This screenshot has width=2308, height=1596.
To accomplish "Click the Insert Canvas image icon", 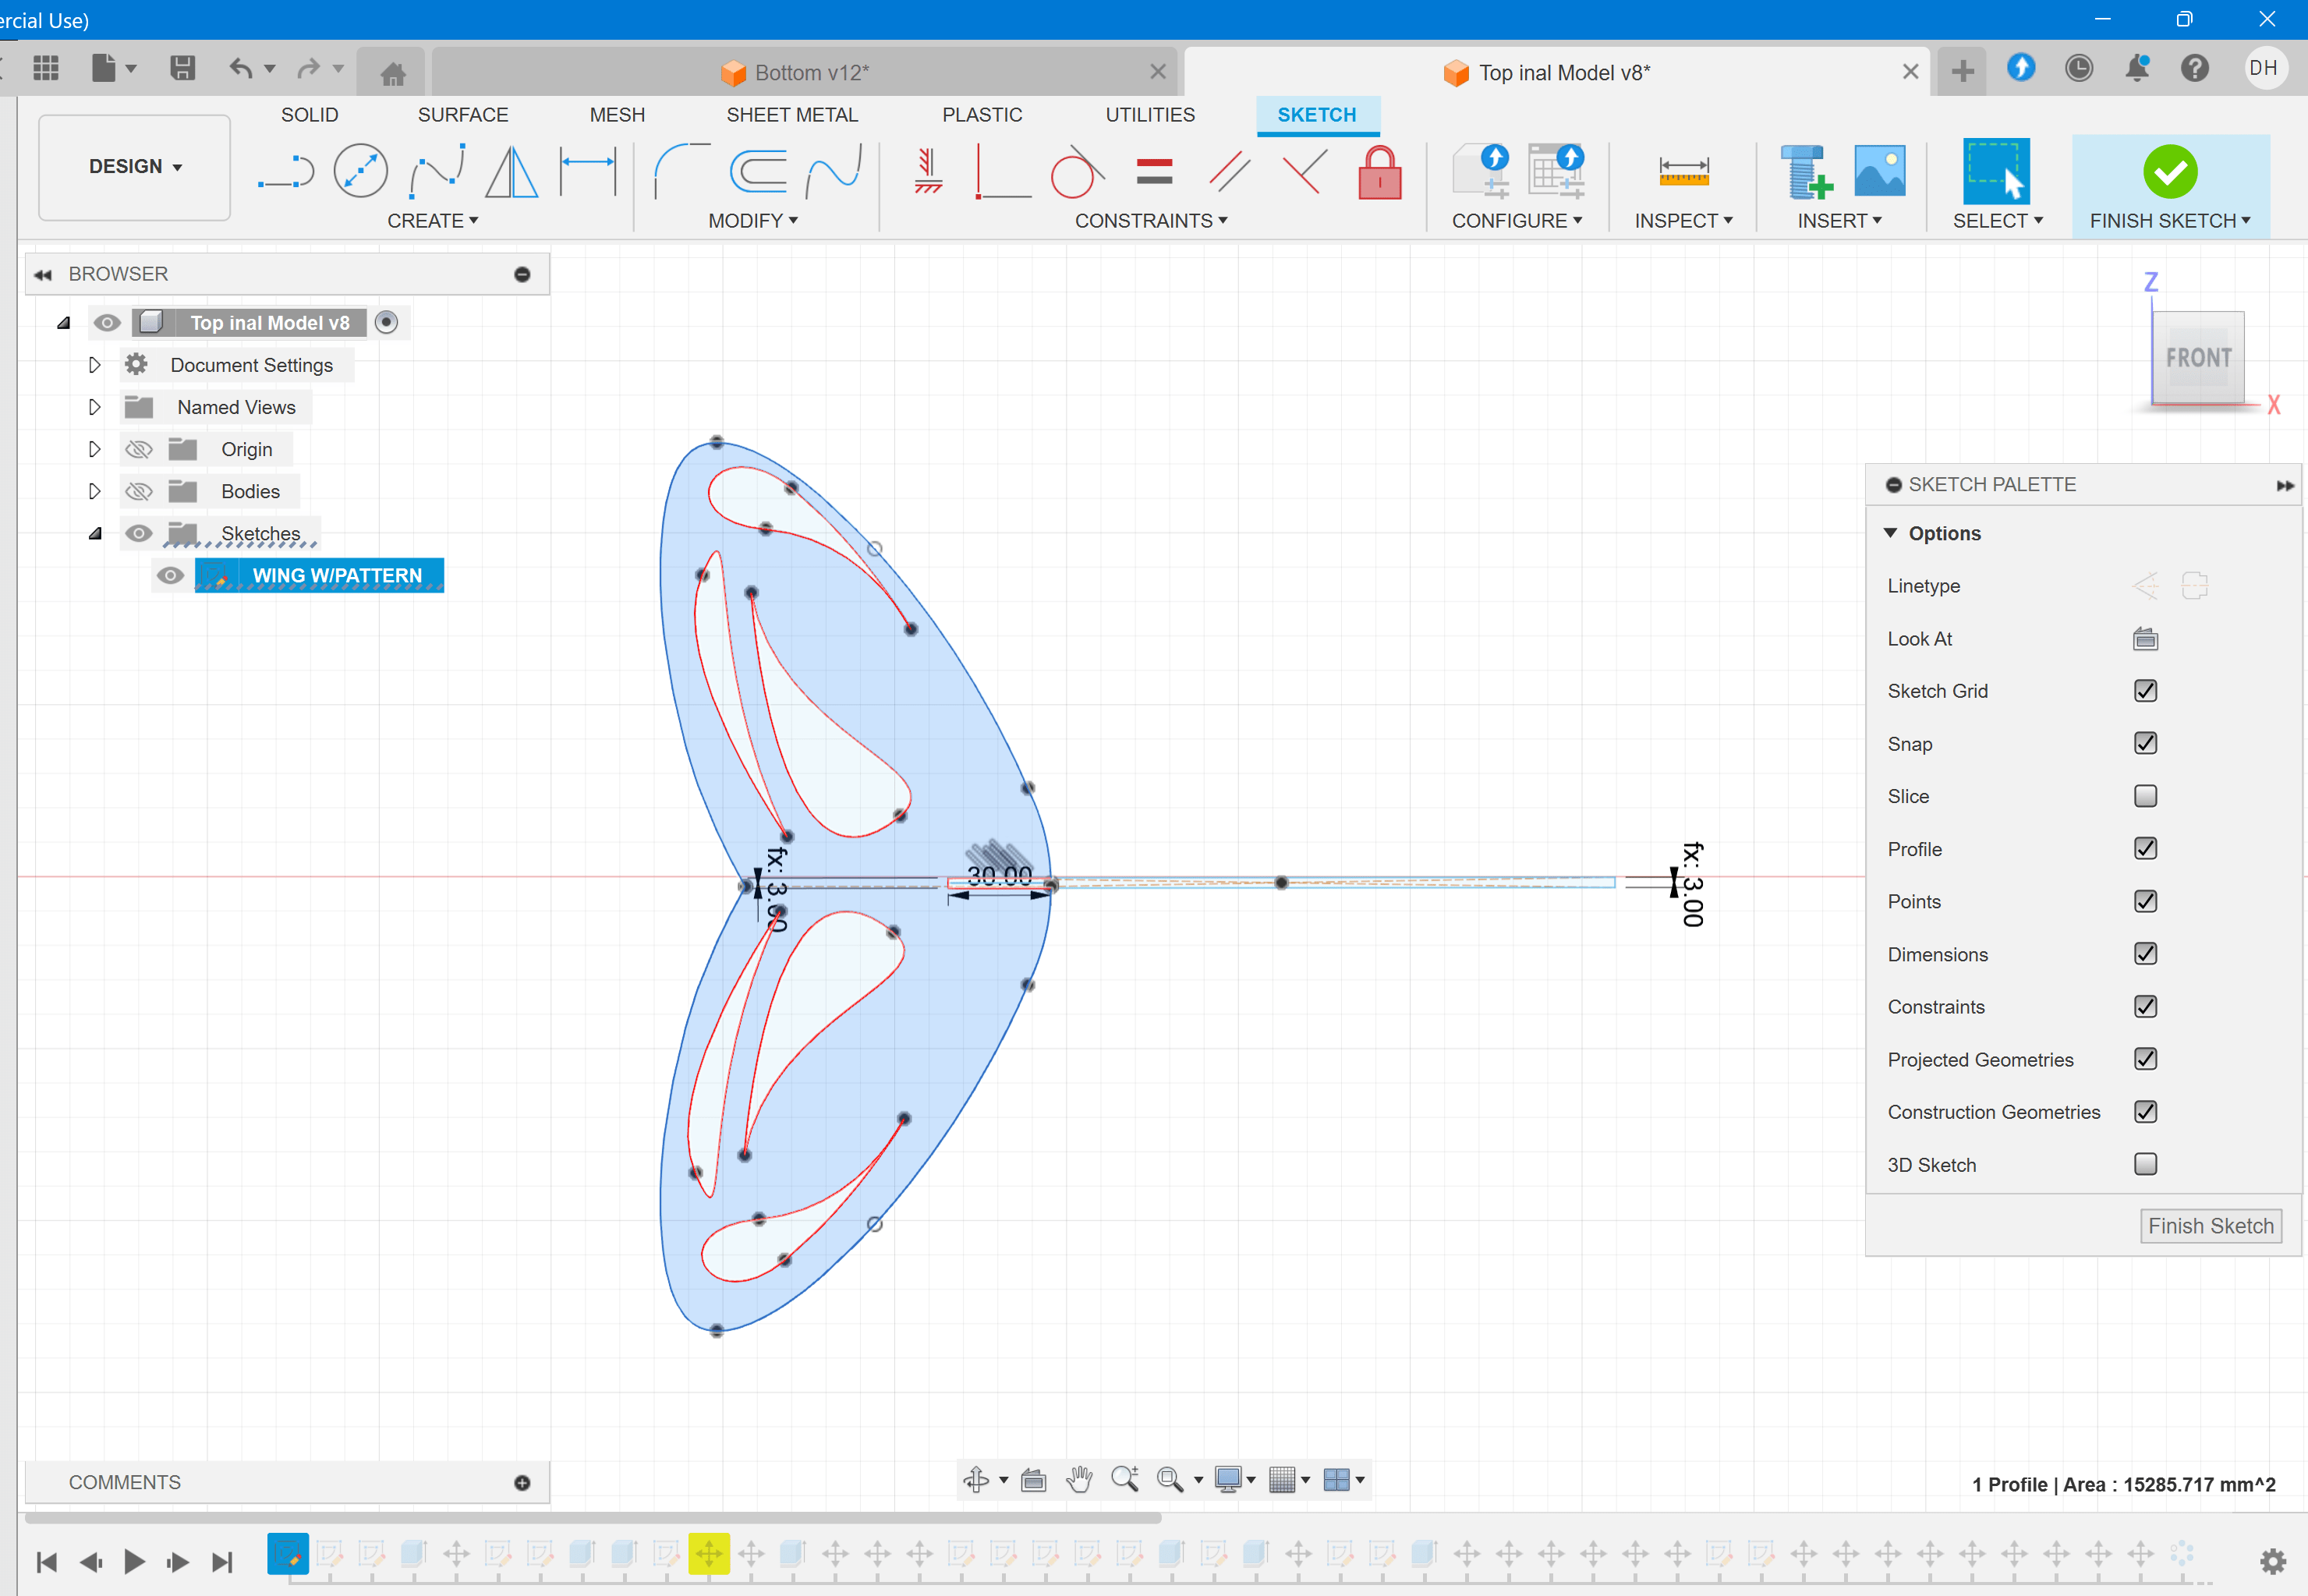I will (1880, 171).
